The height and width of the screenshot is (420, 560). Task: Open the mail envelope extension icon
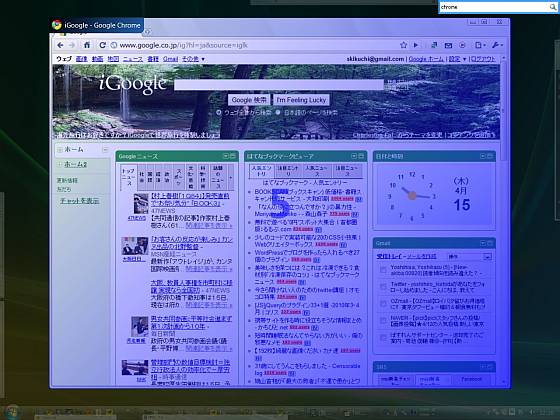coord(448,45)
